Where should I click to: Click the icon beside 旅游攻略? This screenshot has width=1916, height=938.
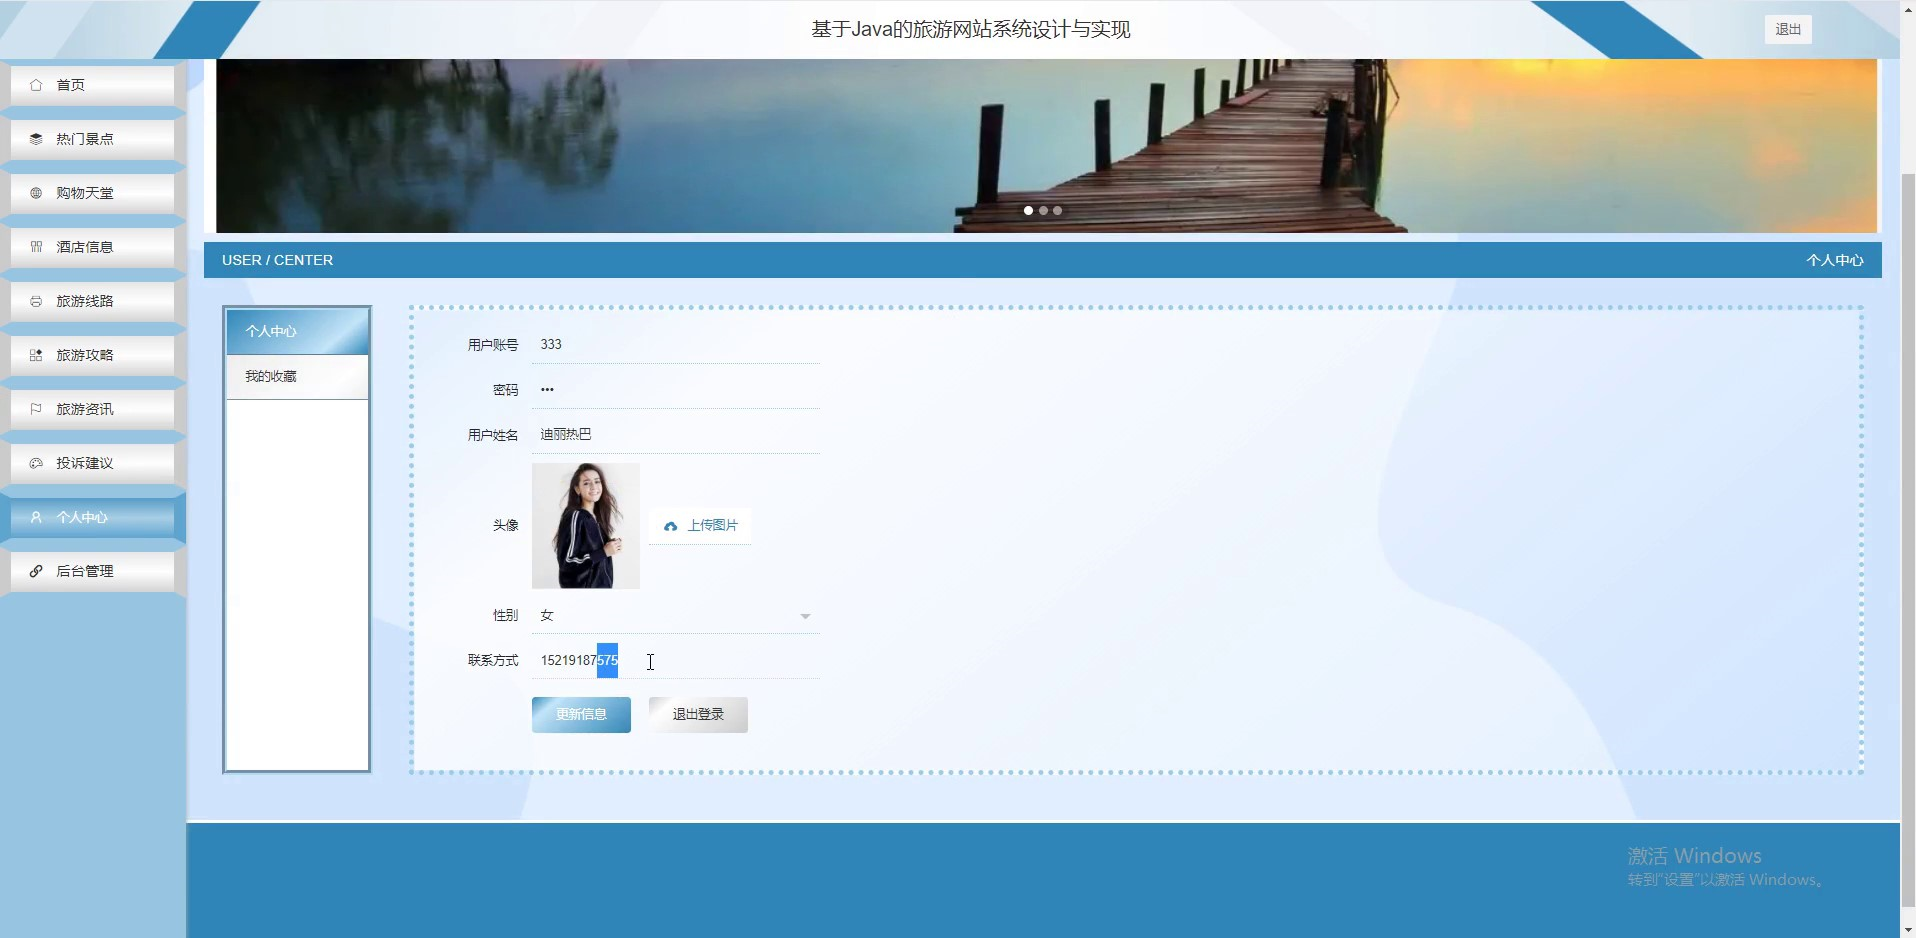[36, 355]
